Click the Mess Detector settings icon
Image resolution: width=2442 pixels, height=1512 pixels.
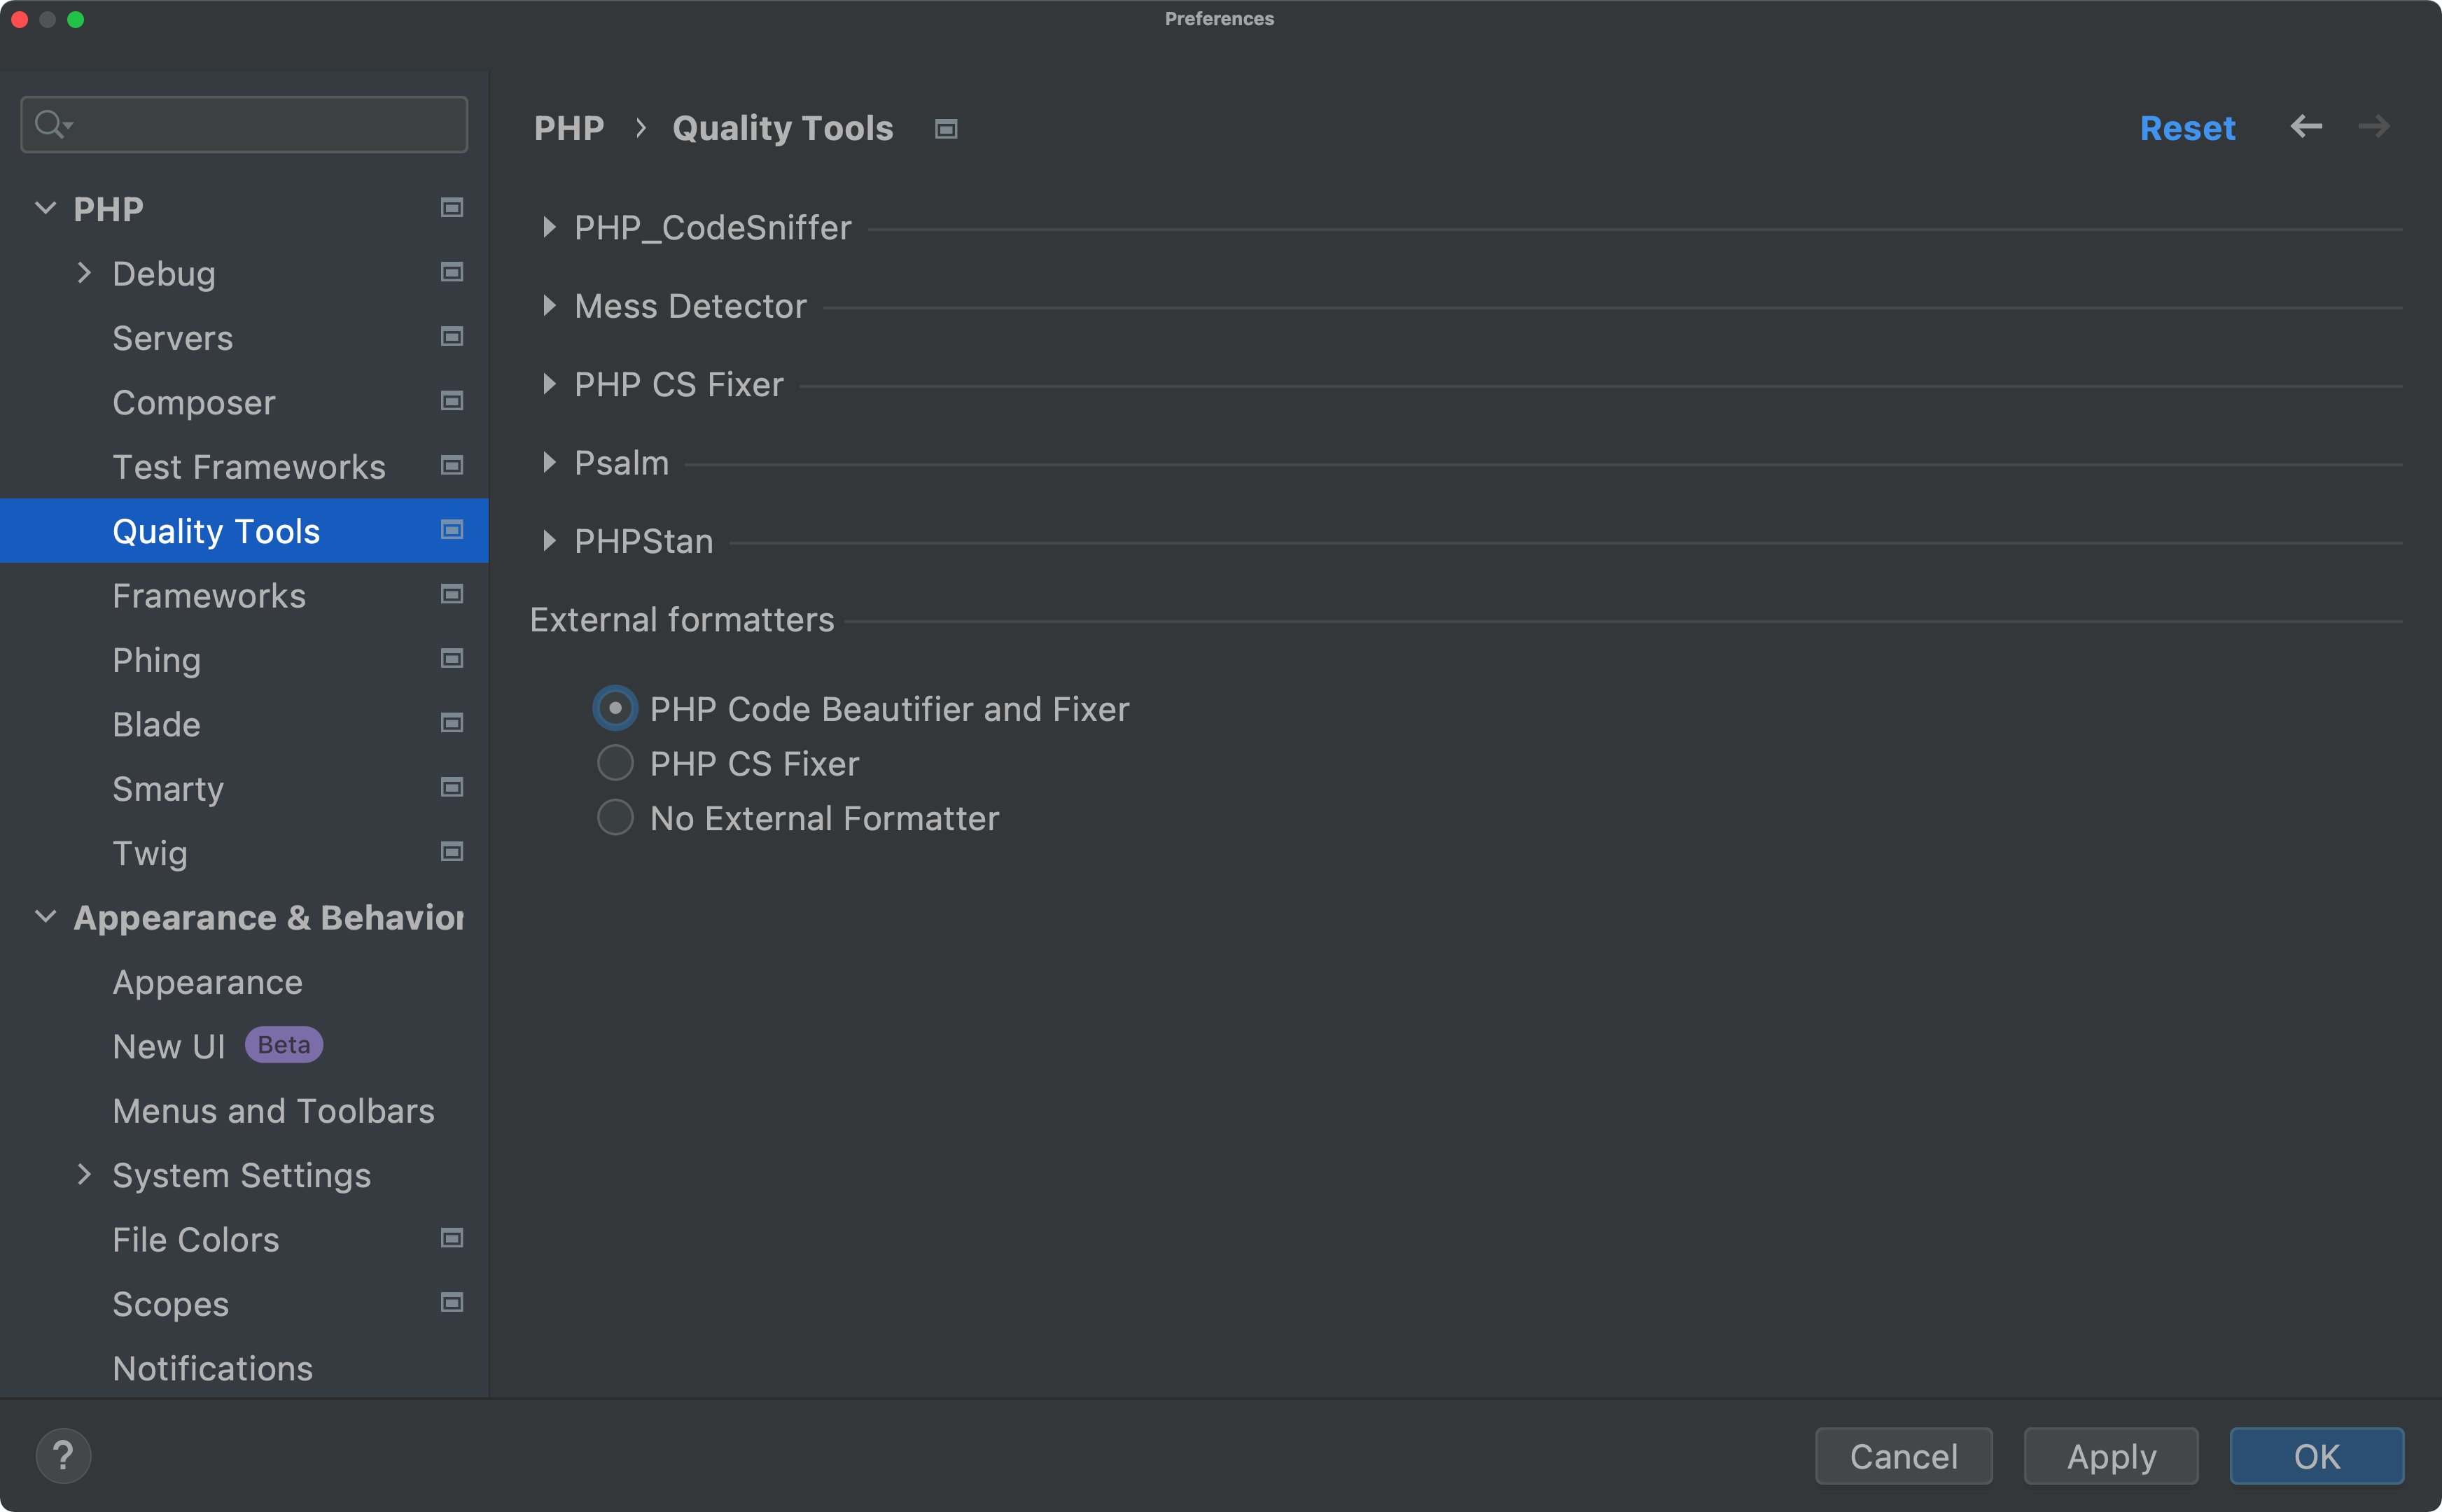pos(551,305)
